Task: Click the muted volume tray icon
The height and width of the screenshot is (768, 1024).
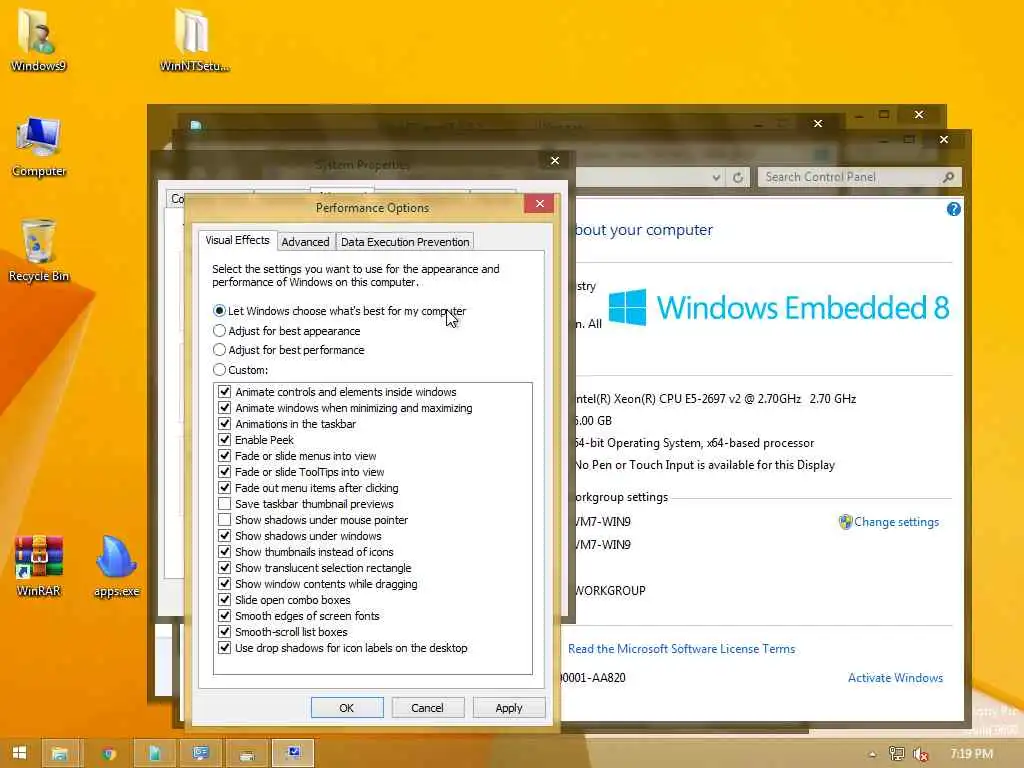Action: click(x=921, y=754)
